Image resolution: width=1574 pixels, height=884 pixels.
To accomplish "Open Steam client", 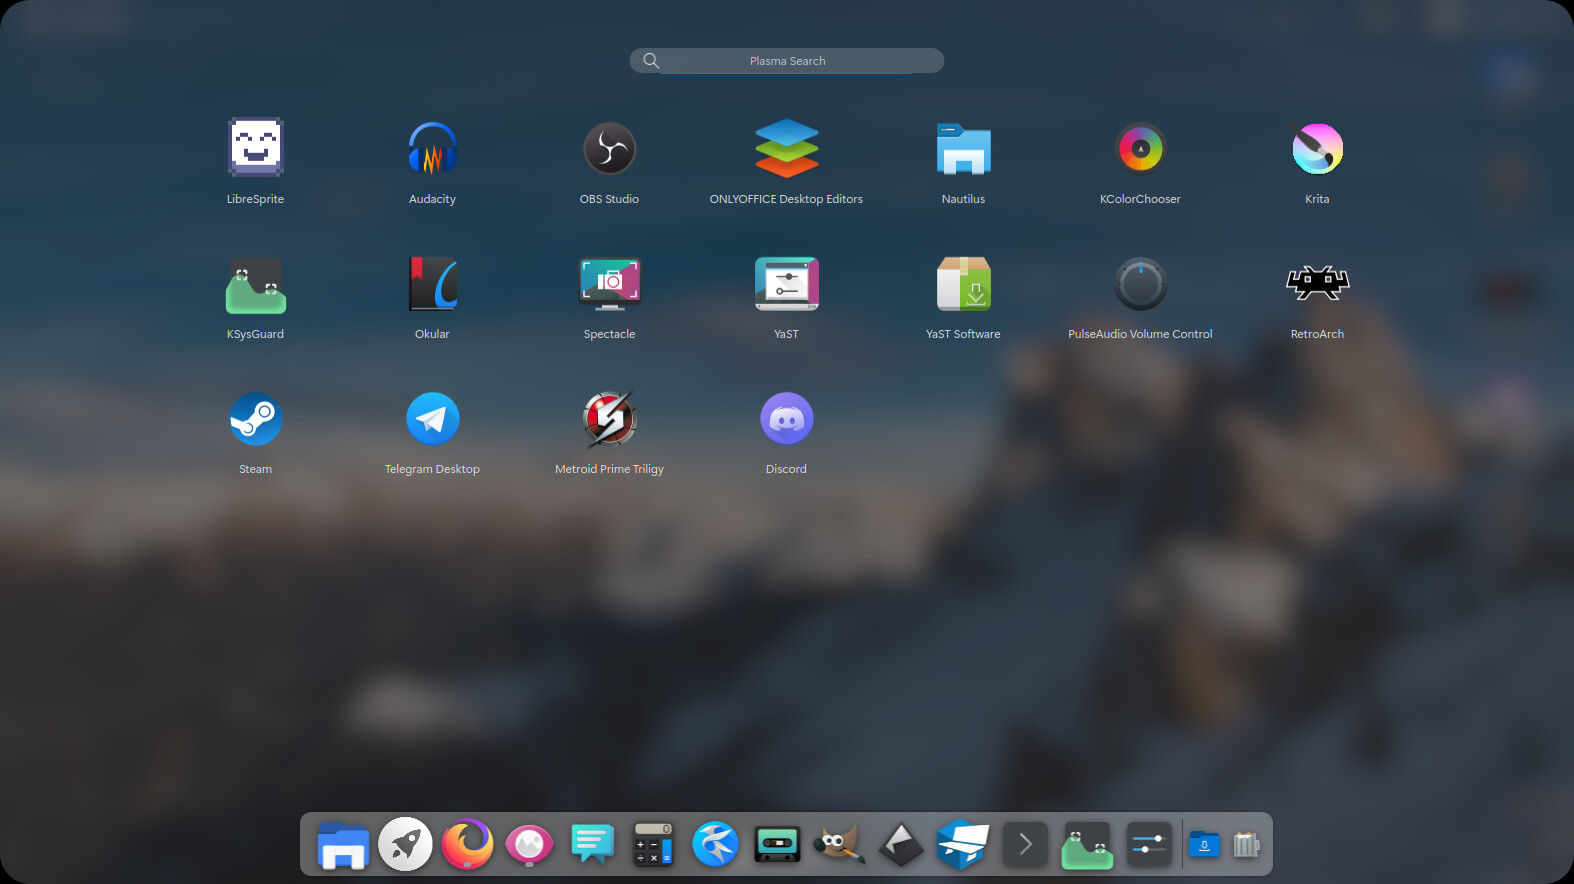I will click(255, 418).
